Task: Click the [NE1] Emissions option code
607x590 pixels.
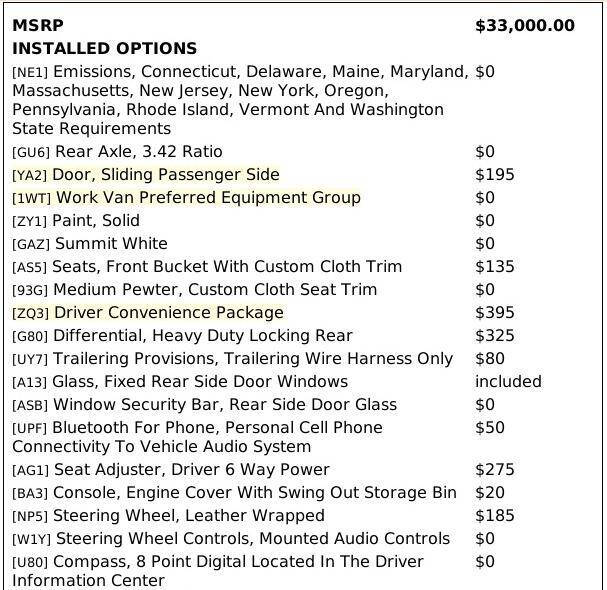Action: click(30, 72)
